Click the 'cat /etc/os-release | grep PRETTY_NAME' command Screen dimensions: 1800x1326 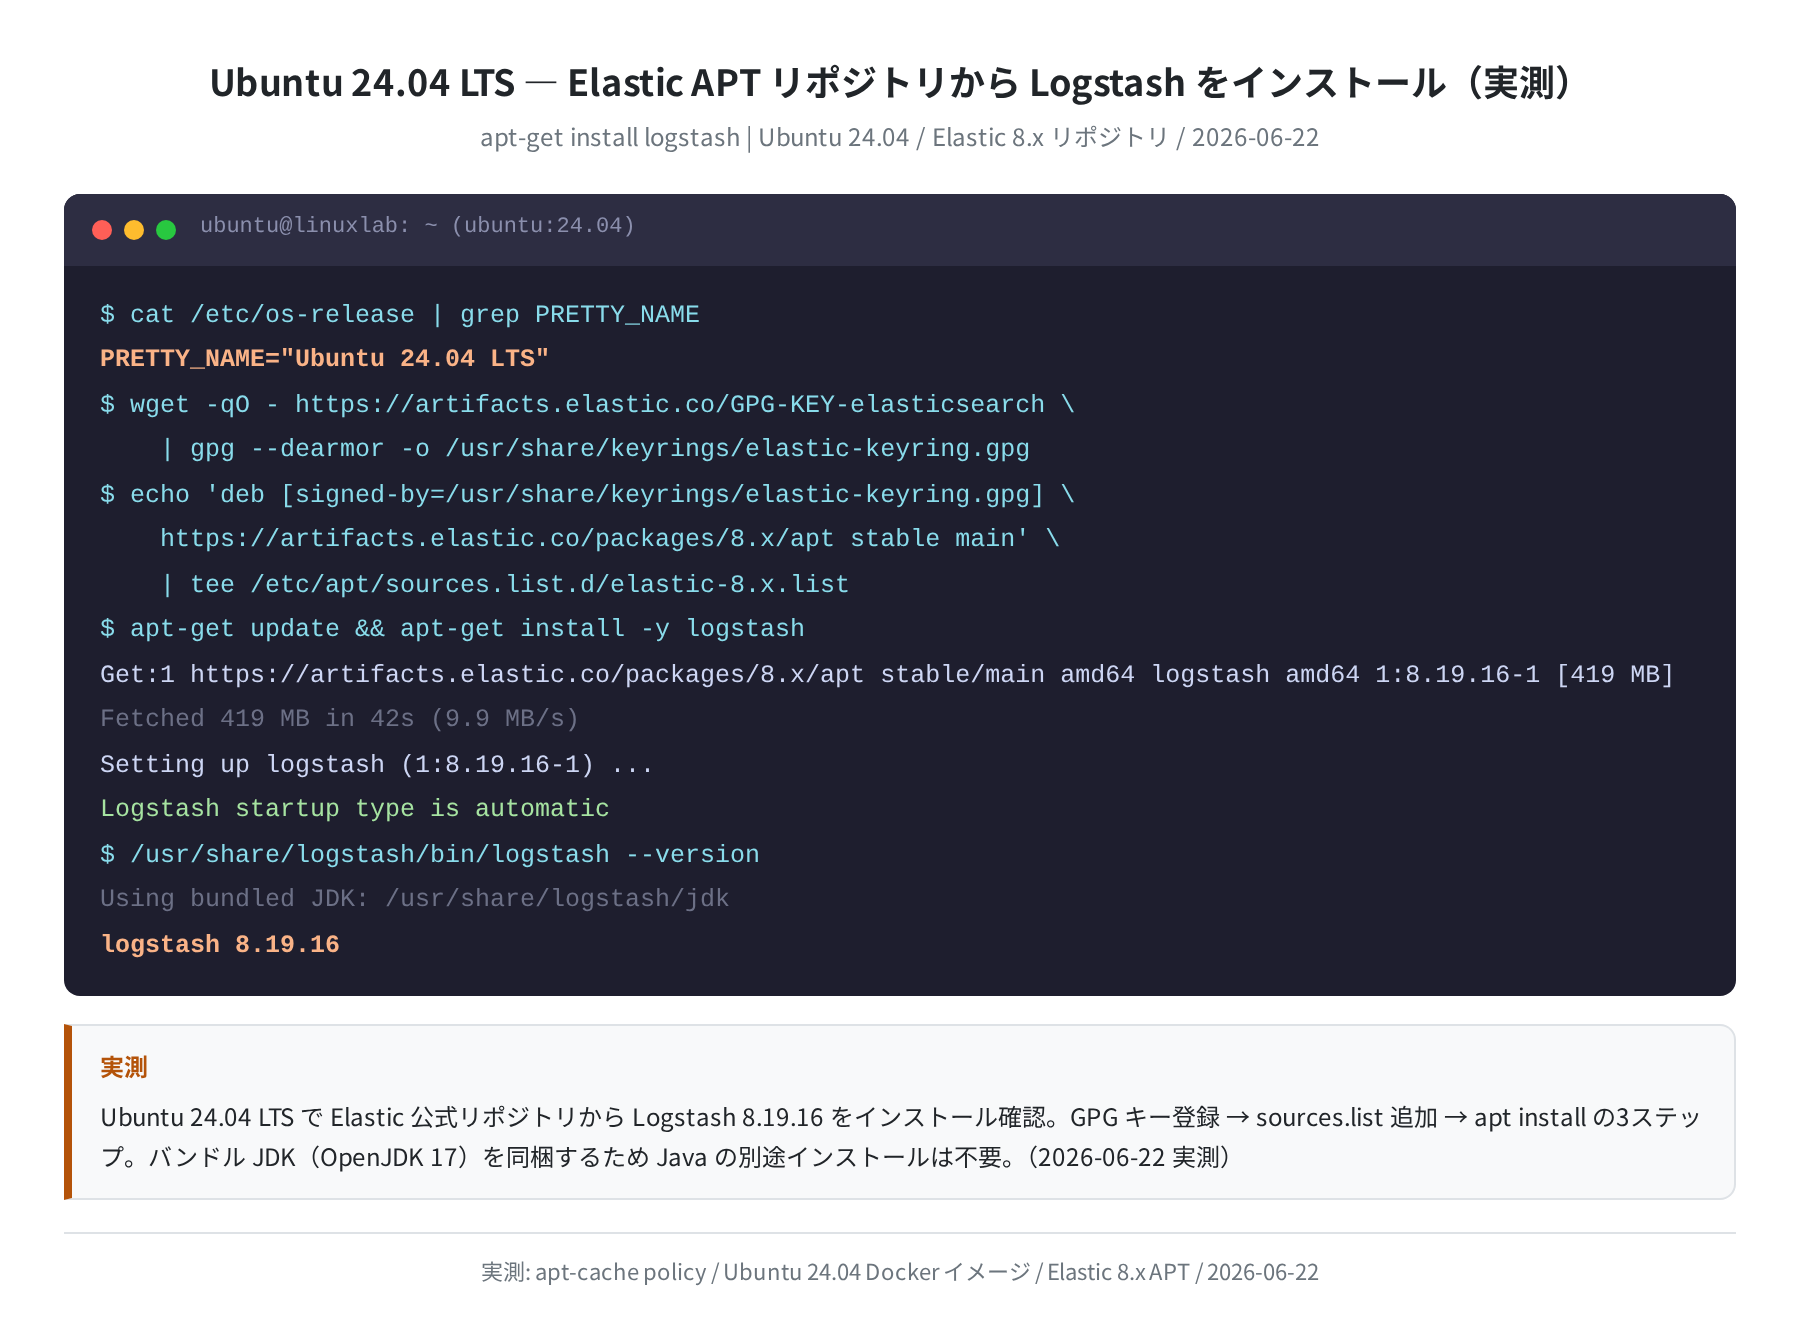(400, 315)
